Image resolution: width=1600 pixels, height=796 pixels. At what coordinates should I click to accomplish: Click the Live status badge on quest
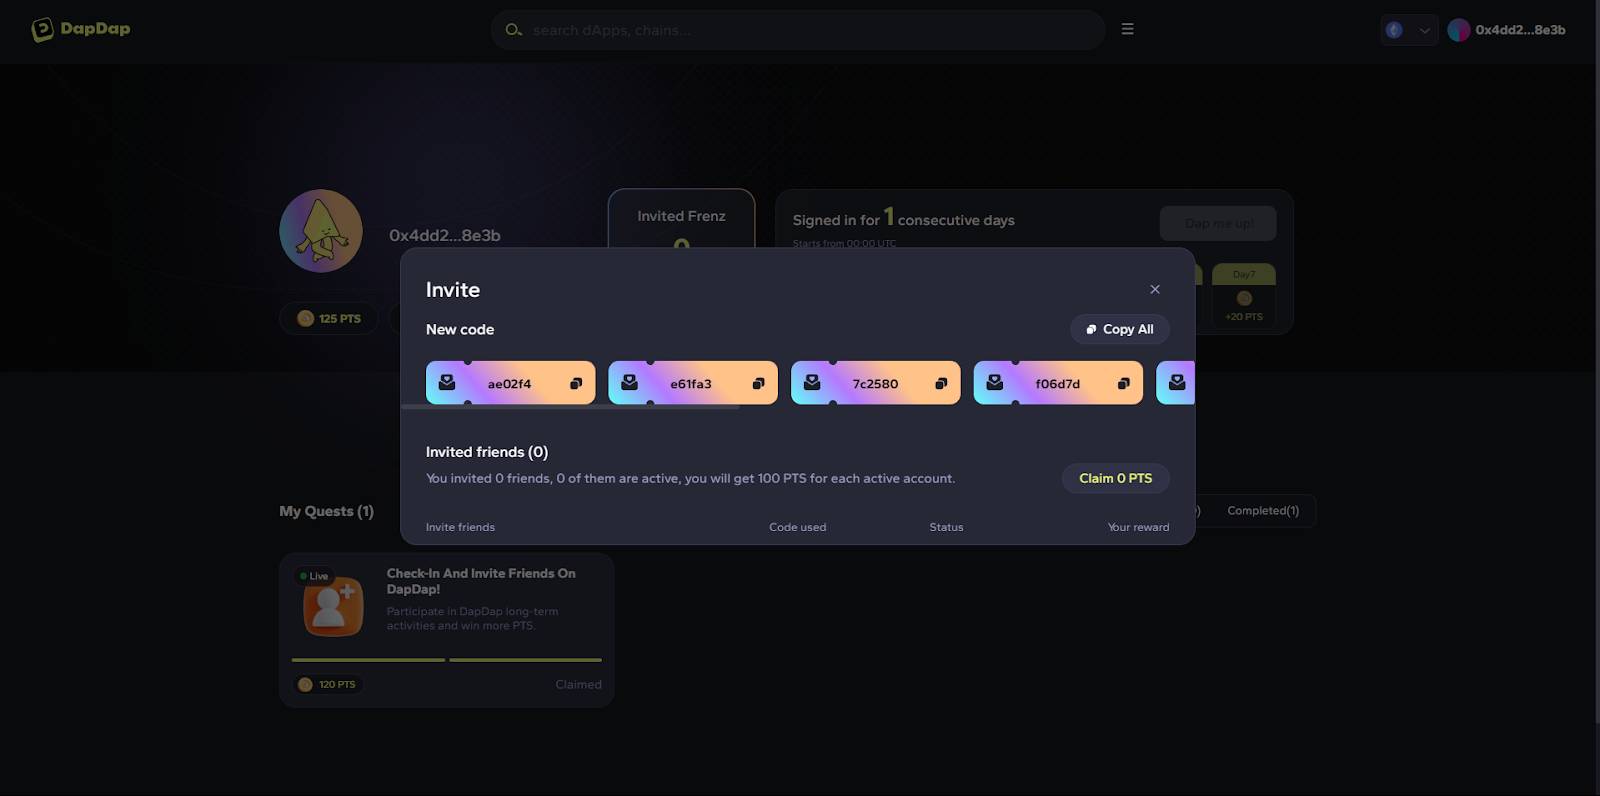(314, 576)
